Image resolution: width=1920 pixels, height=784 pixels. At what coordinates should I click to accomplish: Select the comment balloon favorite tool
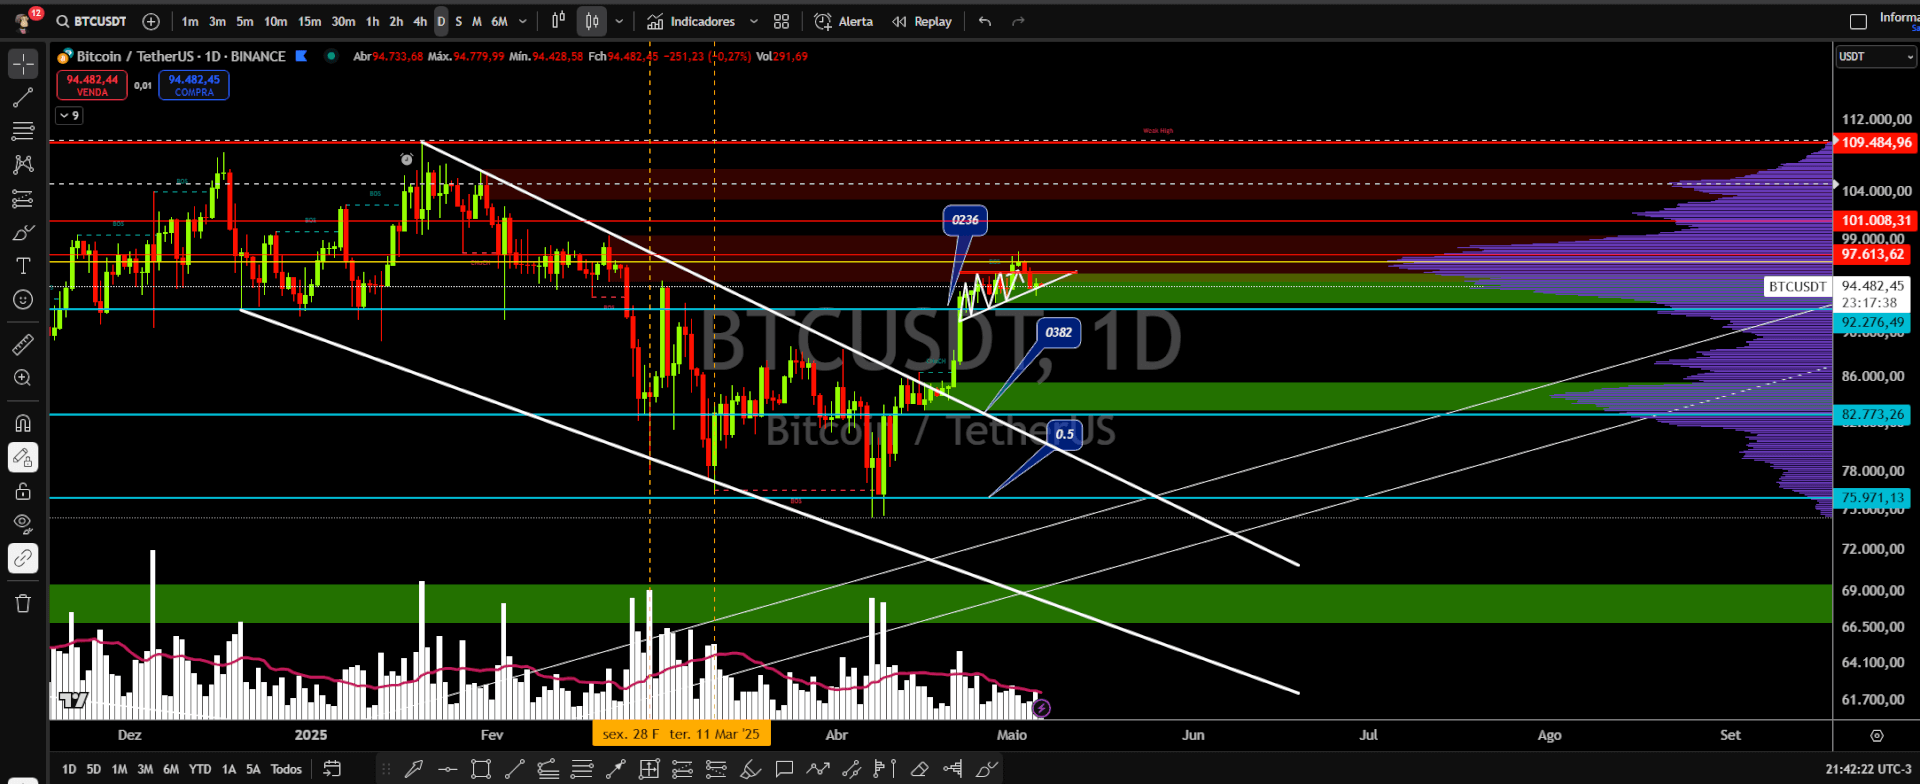click(784, 769)
